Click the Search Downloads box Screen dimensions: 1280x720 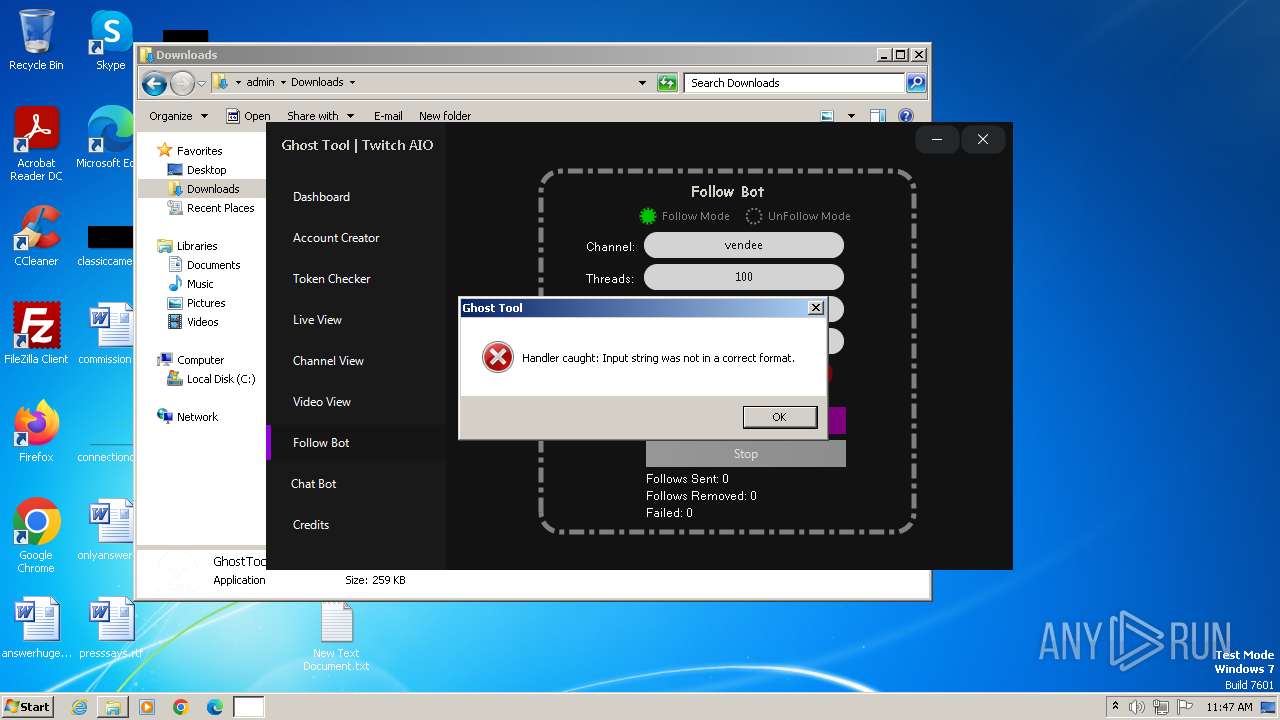795,83
